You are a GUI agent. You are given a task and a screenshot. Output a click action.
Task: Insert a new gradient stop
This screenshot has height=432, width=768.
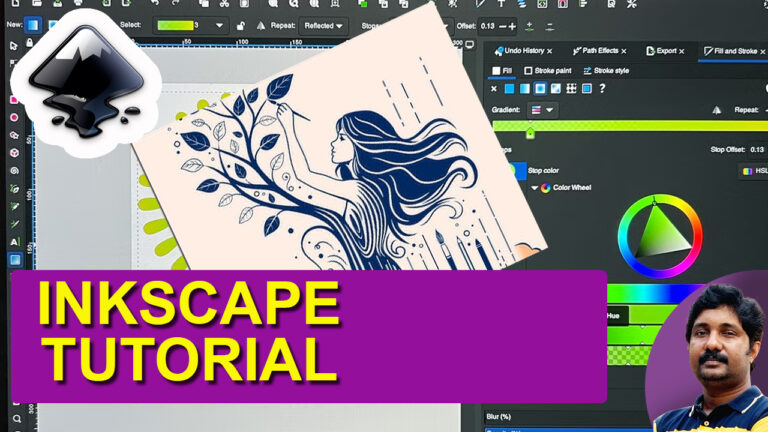[x=529, y=26]
